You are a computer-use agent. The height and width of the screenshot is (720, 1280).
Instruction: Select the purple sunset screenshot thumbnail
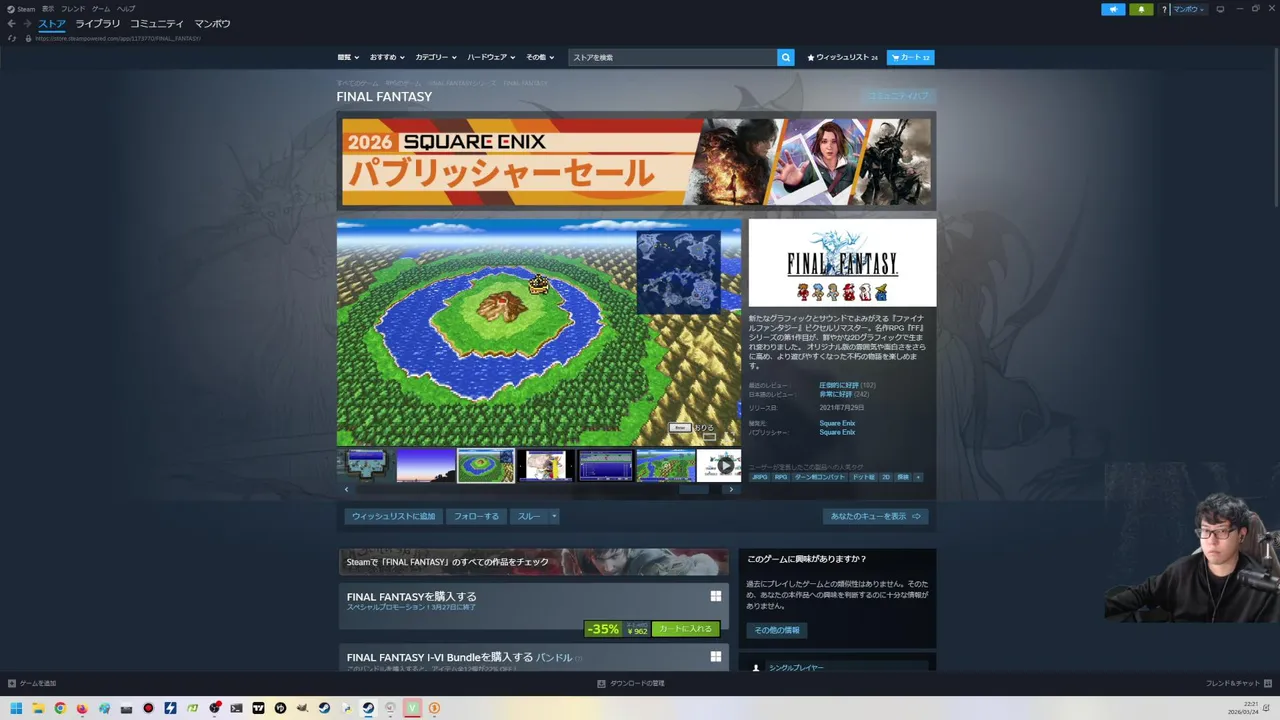[425, 465]
